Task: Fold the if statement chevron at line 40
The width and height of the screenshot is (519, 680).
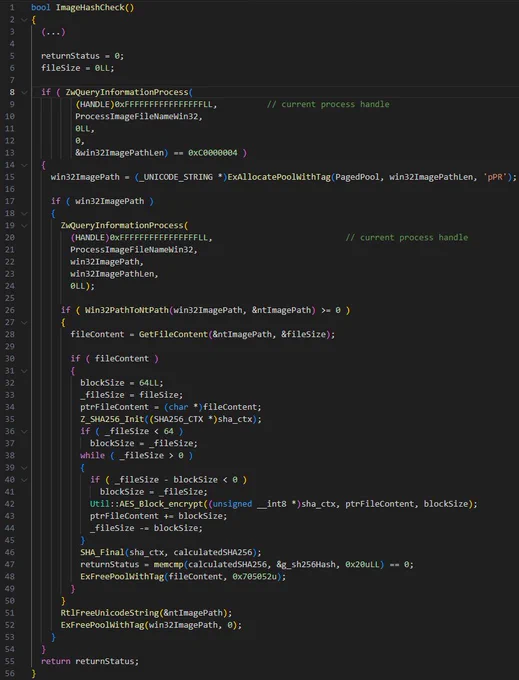Action: [24, 480]
